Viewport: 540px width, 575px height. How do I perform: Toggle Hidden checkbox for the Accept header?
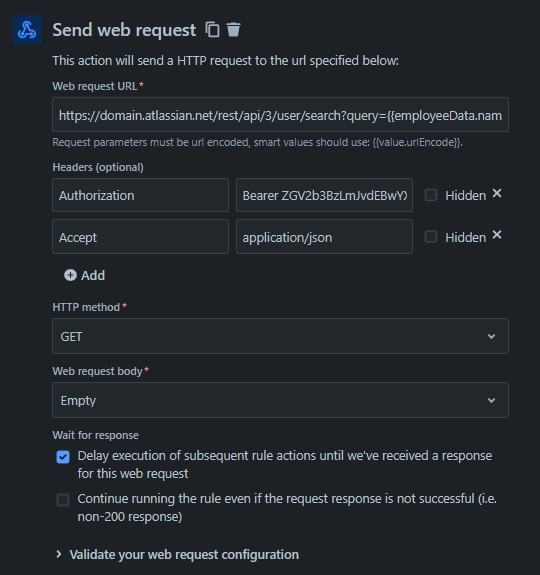point(431,237)
